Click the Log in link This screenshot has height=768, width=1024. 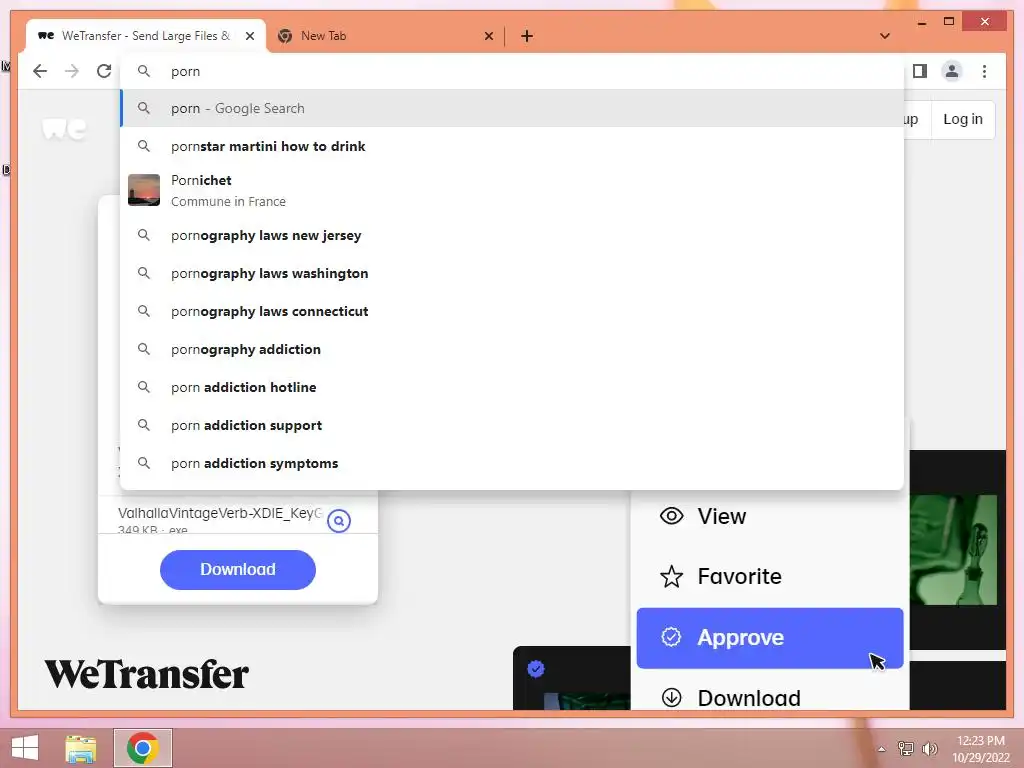pos(963,120)
